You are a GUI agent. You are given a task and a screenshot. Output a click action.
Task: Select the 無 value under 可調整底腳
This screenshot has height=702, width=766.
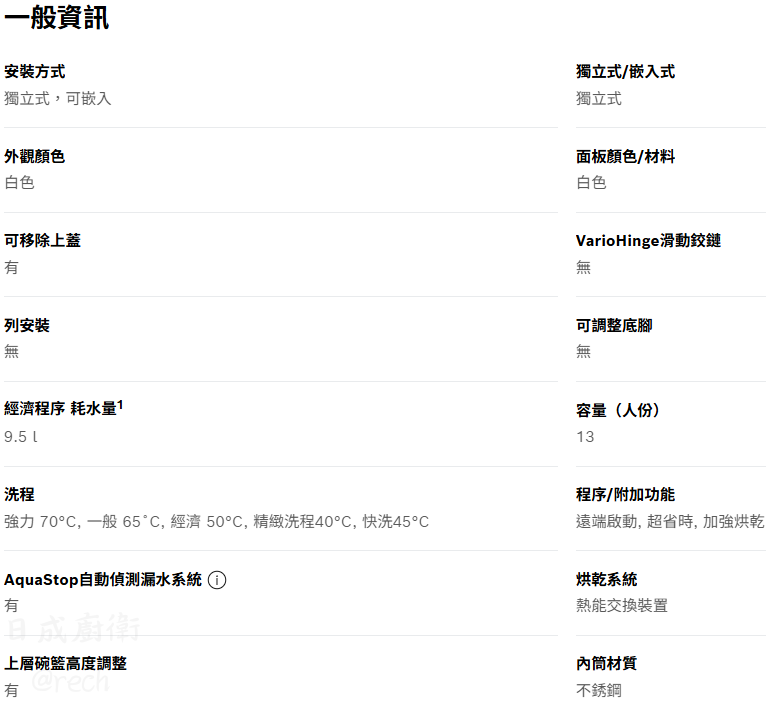click(x=583, y=351)
